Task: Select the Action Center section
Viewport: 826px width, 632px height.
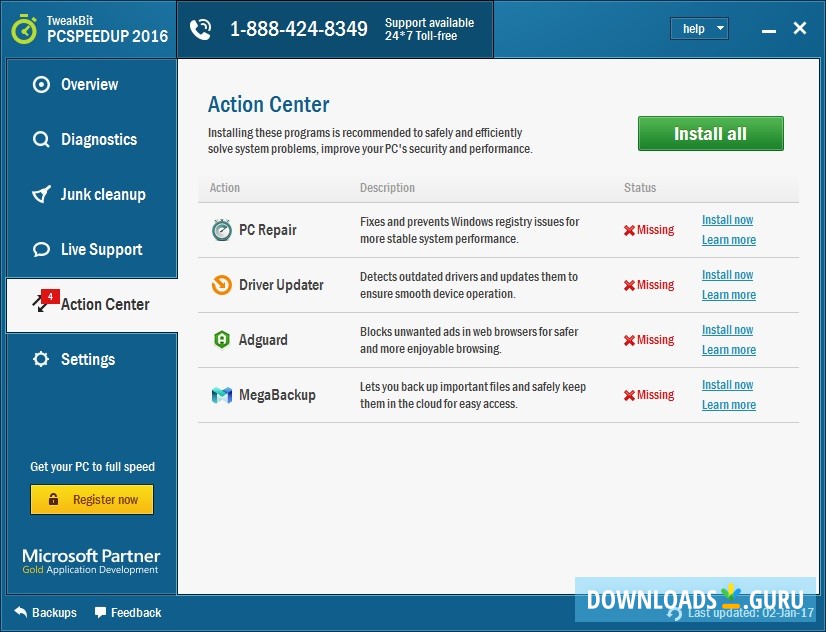Action: click(x=92, y=305)
